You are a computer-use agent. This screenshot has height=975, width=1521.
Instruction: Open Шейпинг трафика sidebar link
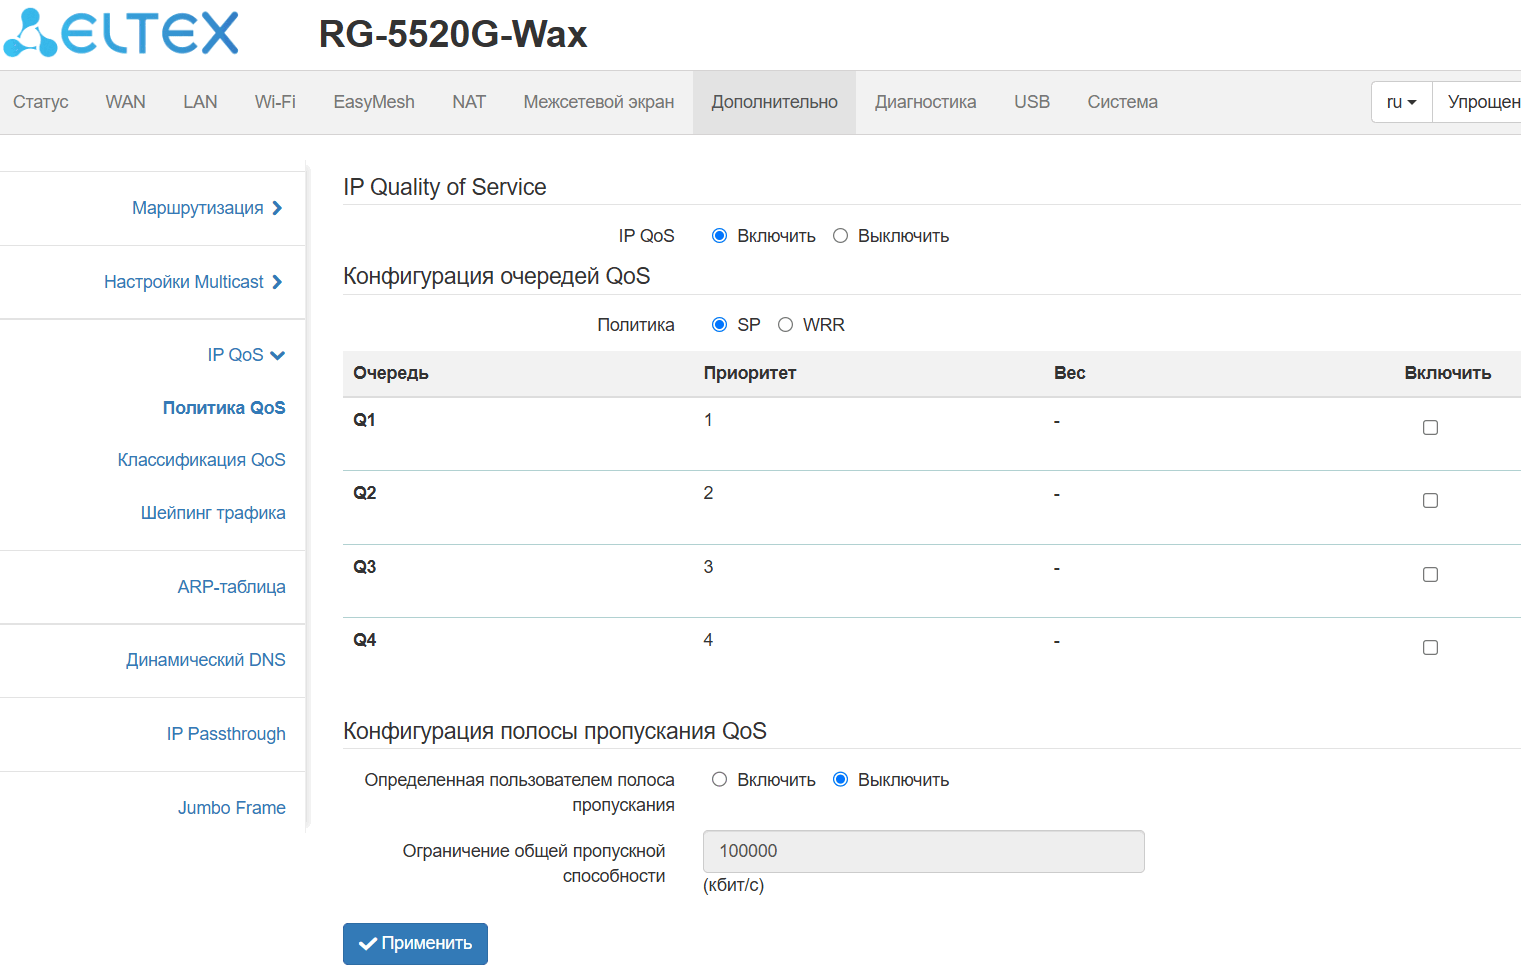213,513
